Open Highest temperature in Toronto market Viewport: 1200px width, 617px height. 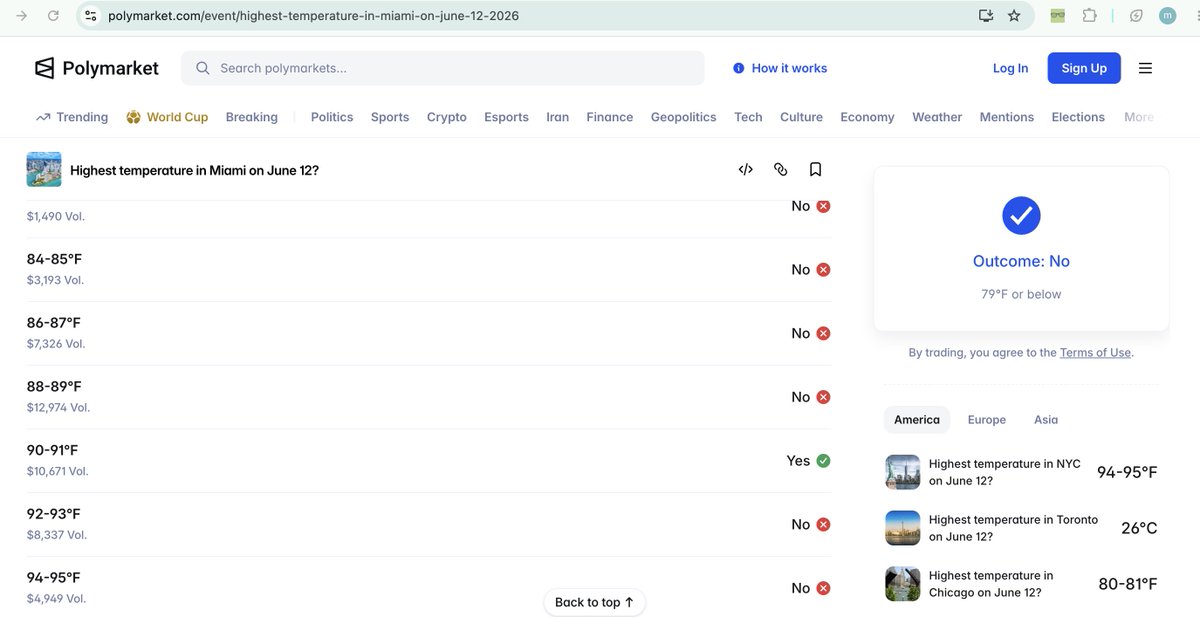[x=1013, y=528]
